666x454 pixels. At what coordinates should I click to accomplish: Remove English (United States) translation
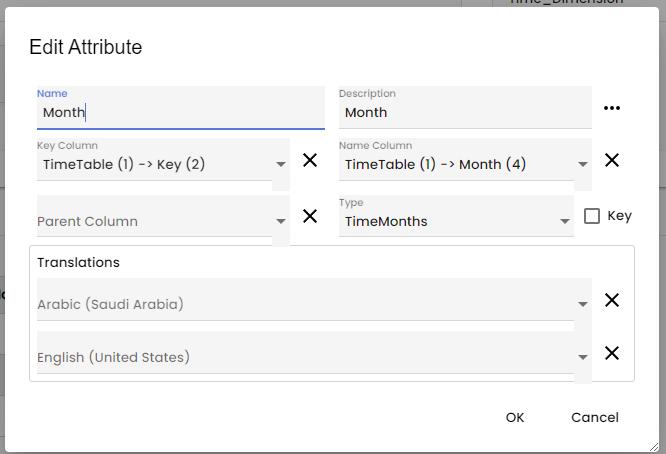point(612,353)
